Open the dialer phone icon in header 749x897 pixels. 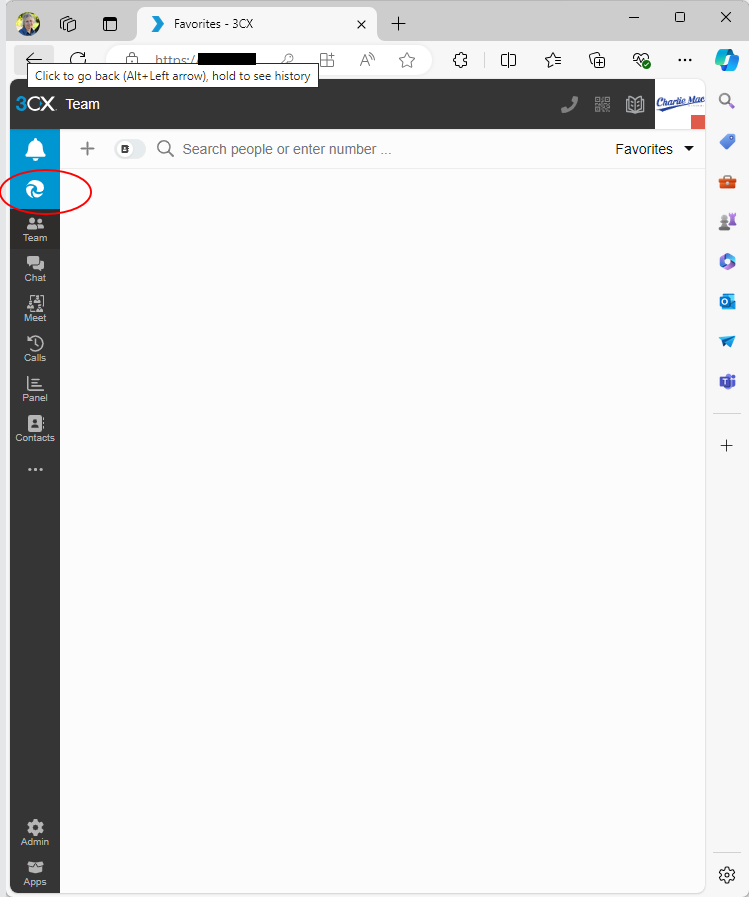coord(570,104)
